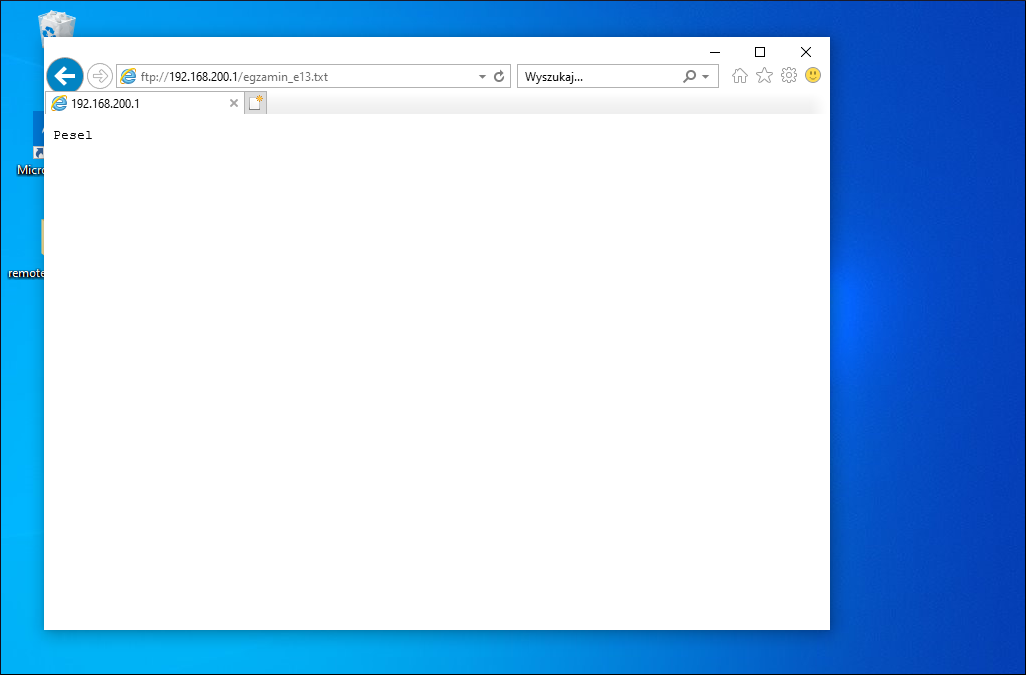Open the Home page icon
The image size is (1026, 675).
coord(739,76)
